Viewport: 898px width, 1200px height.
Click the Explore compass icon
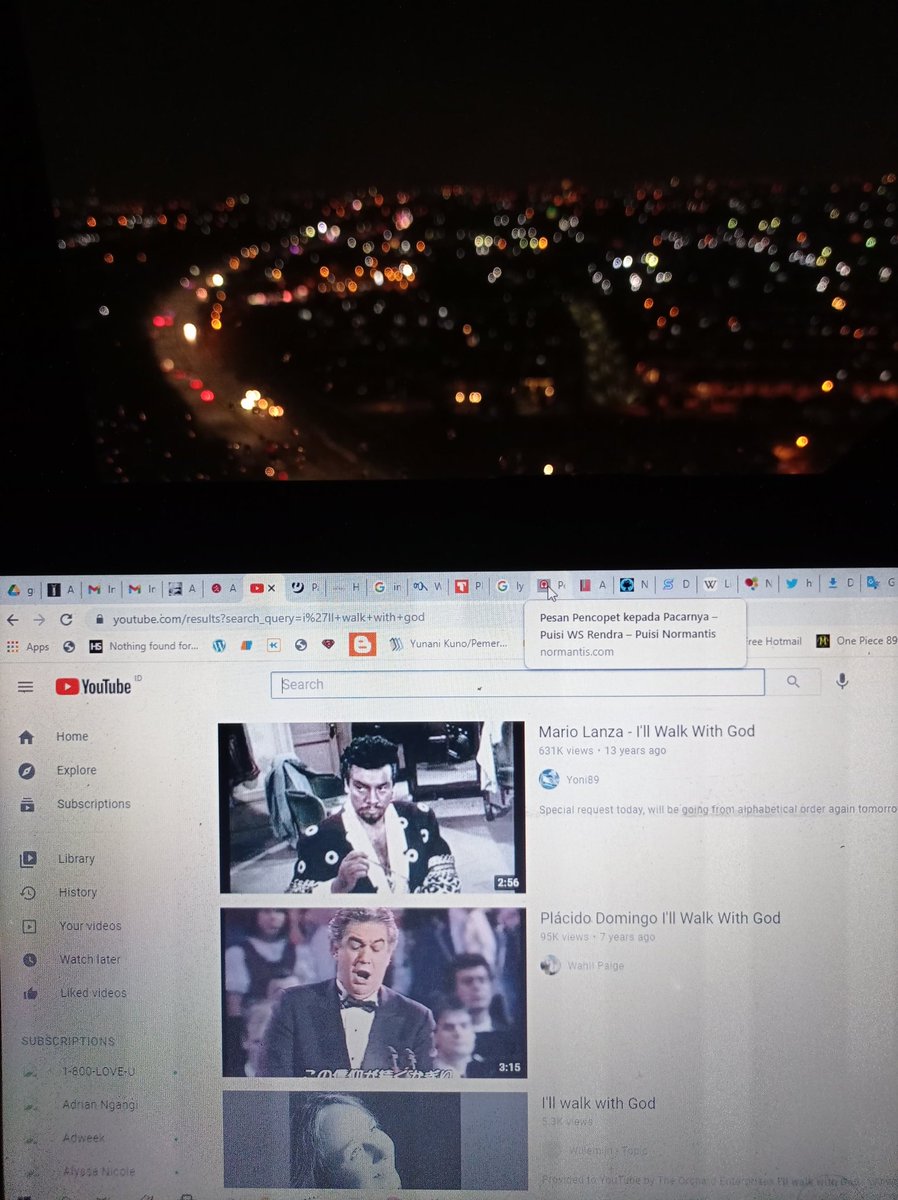tap(27, 771)
